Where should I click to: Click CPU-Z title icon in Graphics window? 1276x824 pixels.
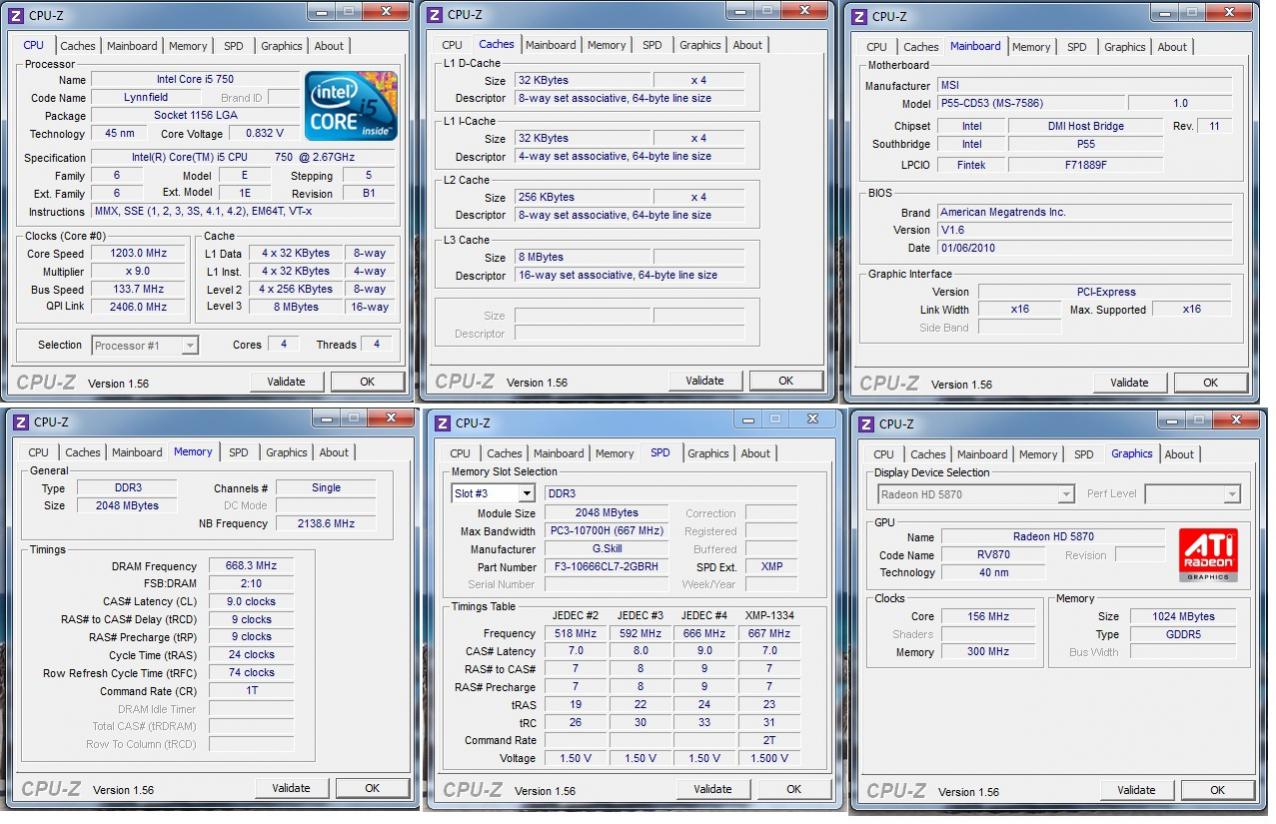[x=865, y=424]
